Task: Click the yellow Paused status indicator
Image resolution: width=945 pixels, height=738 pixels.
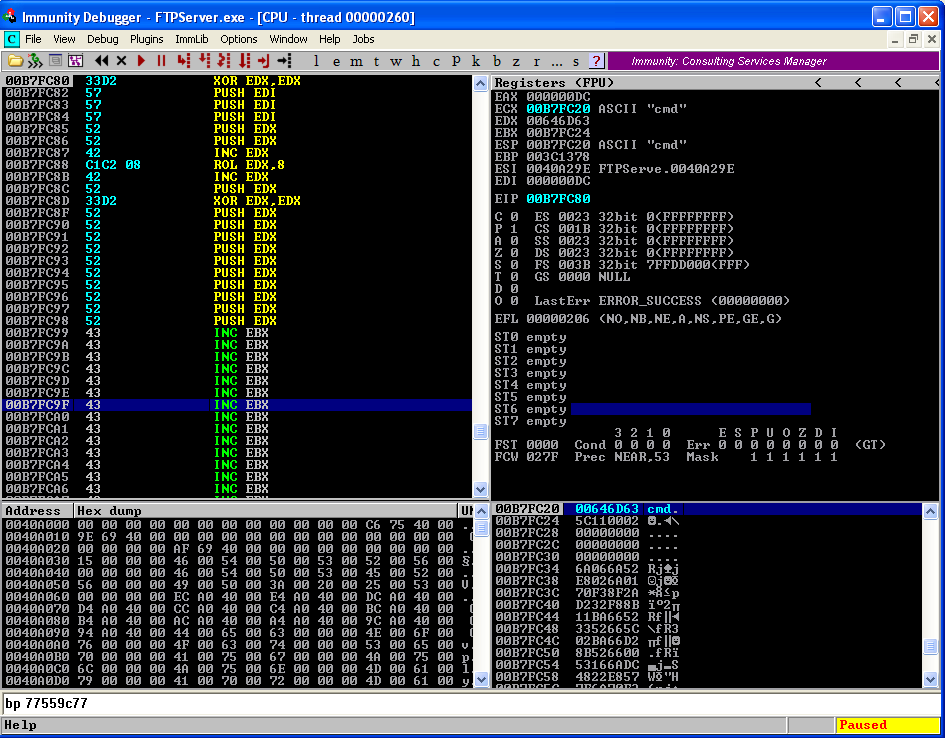Action: coord(888,725)
